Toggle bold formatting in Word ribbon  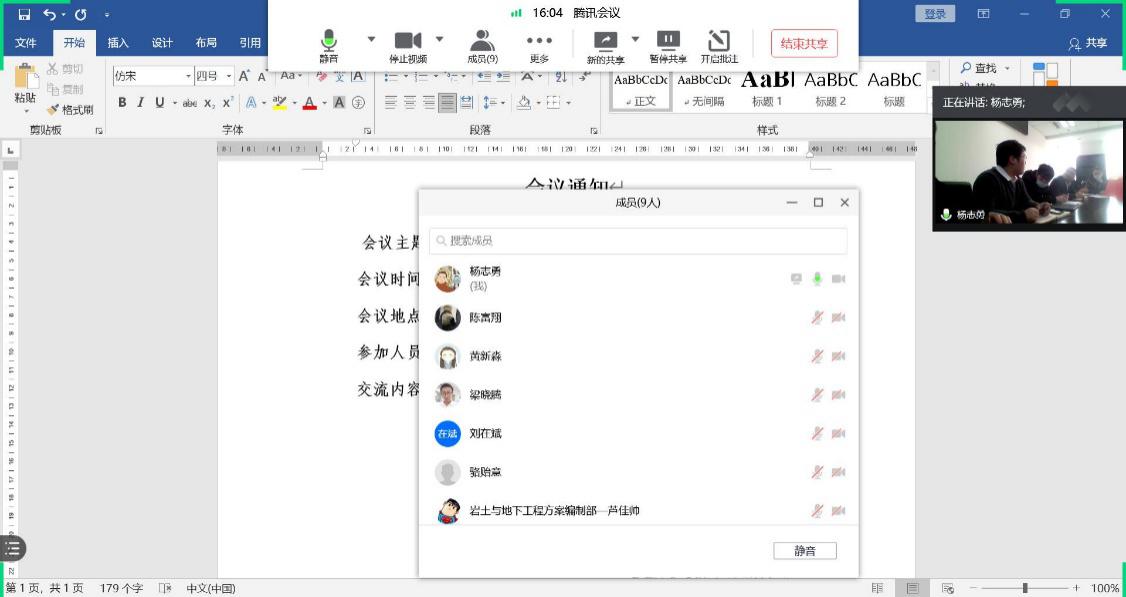(x=122, y=103)
